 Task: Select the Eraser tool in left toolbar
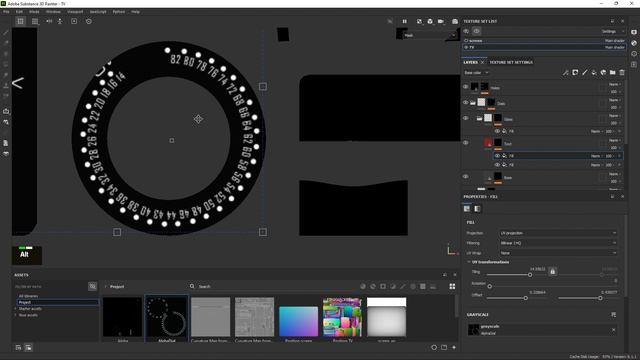coord(6,43)
